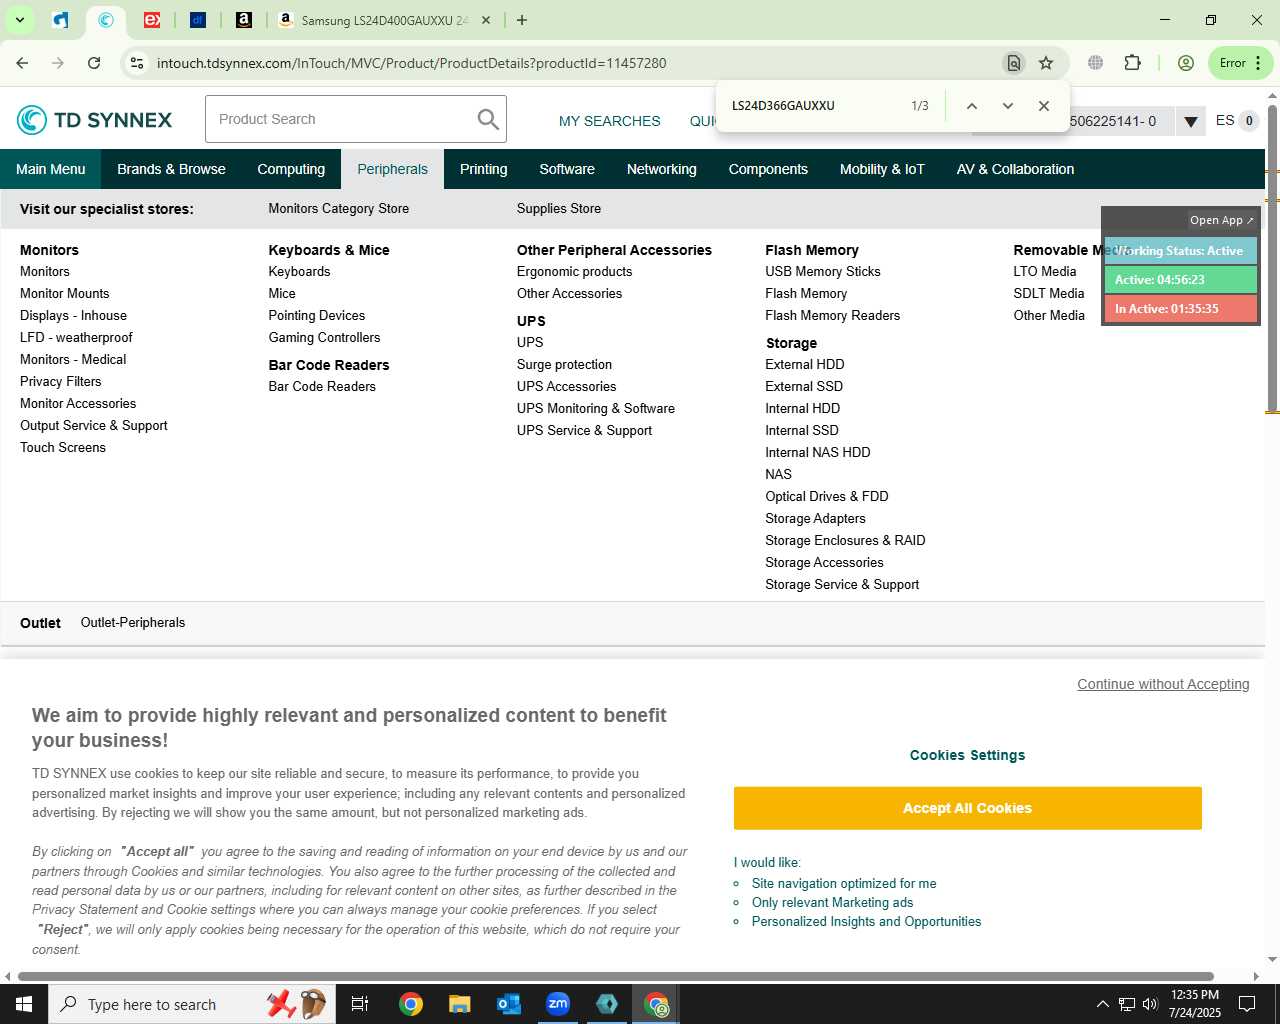Viewport: 1280px width, 1024px height.
Task: Close the Samsung LS24D400GAUXXU tab
Action: [x=486, y=20]
